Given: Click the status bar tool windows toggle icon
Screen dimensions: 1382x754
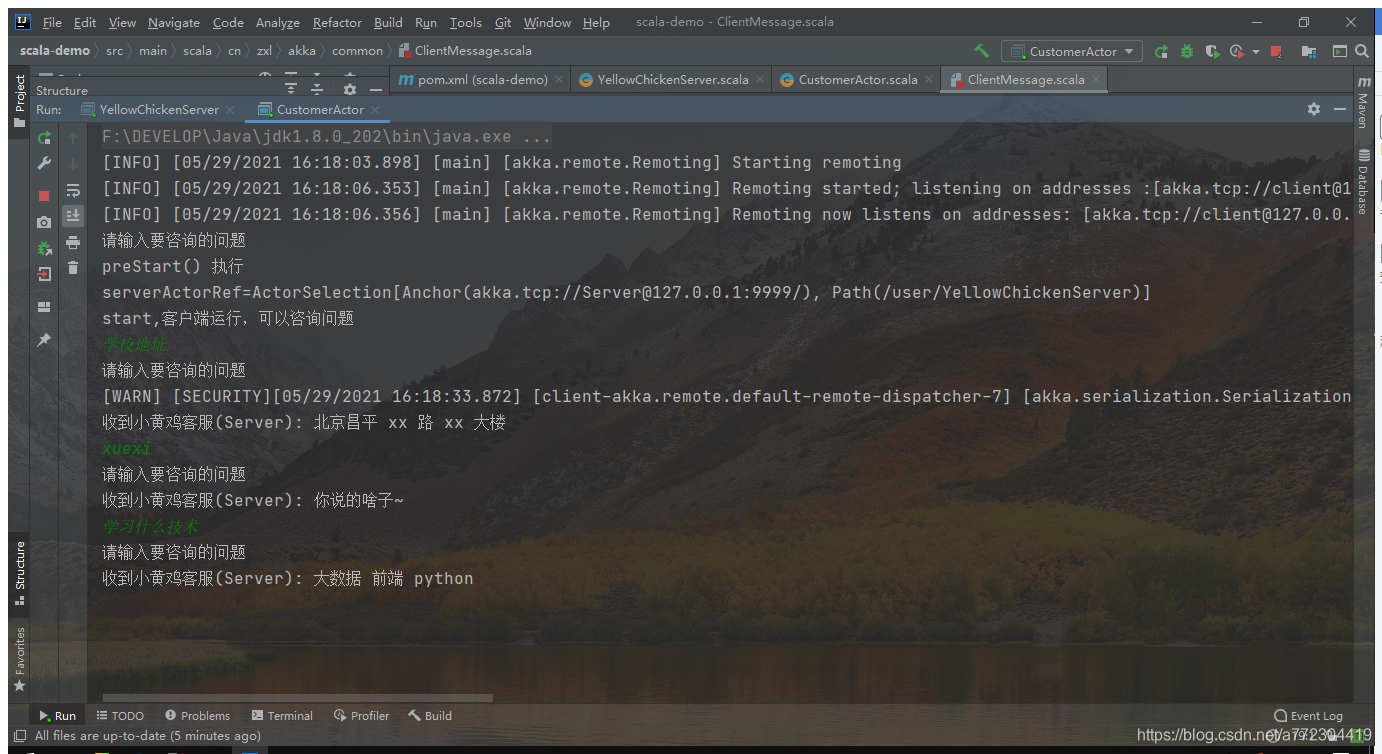Looking at the screenshot, I should [x=20, y=736].
